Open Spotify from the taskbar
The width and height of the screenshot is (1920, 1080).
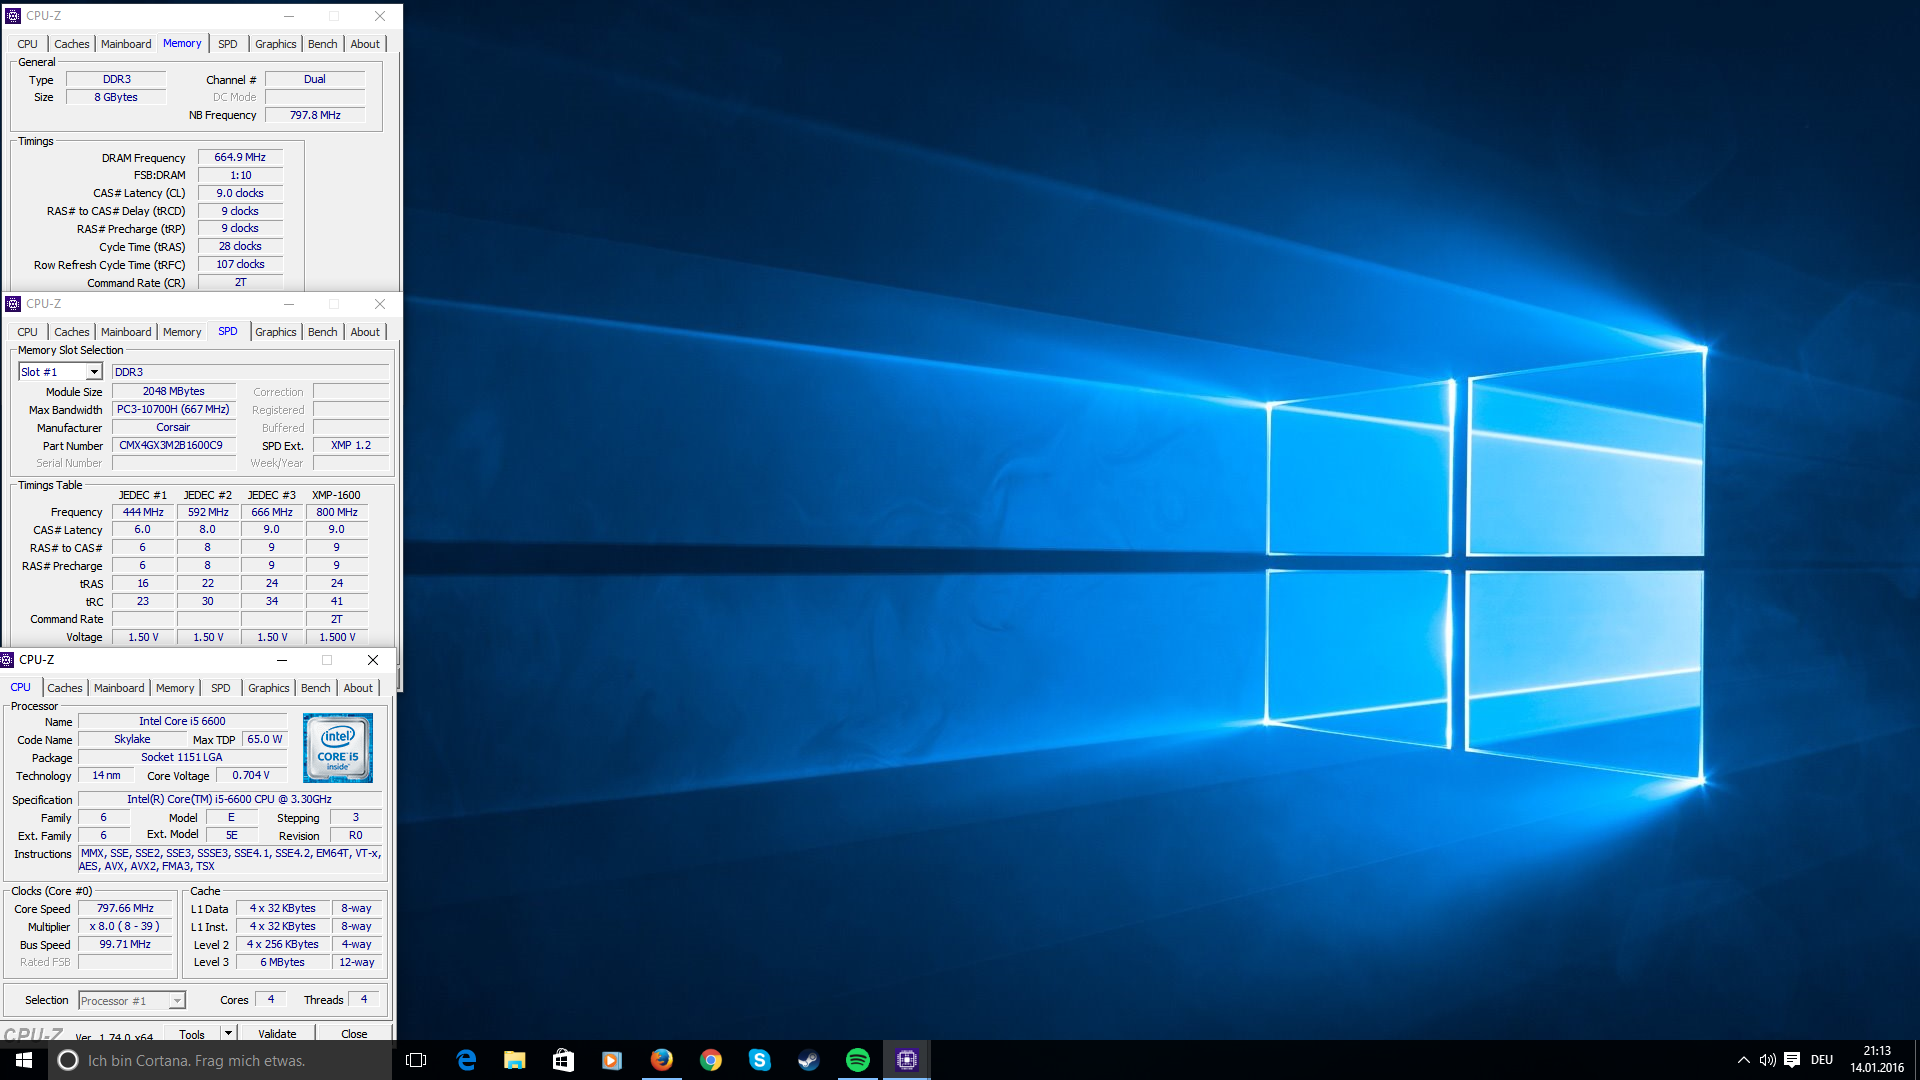[857, 1060]
